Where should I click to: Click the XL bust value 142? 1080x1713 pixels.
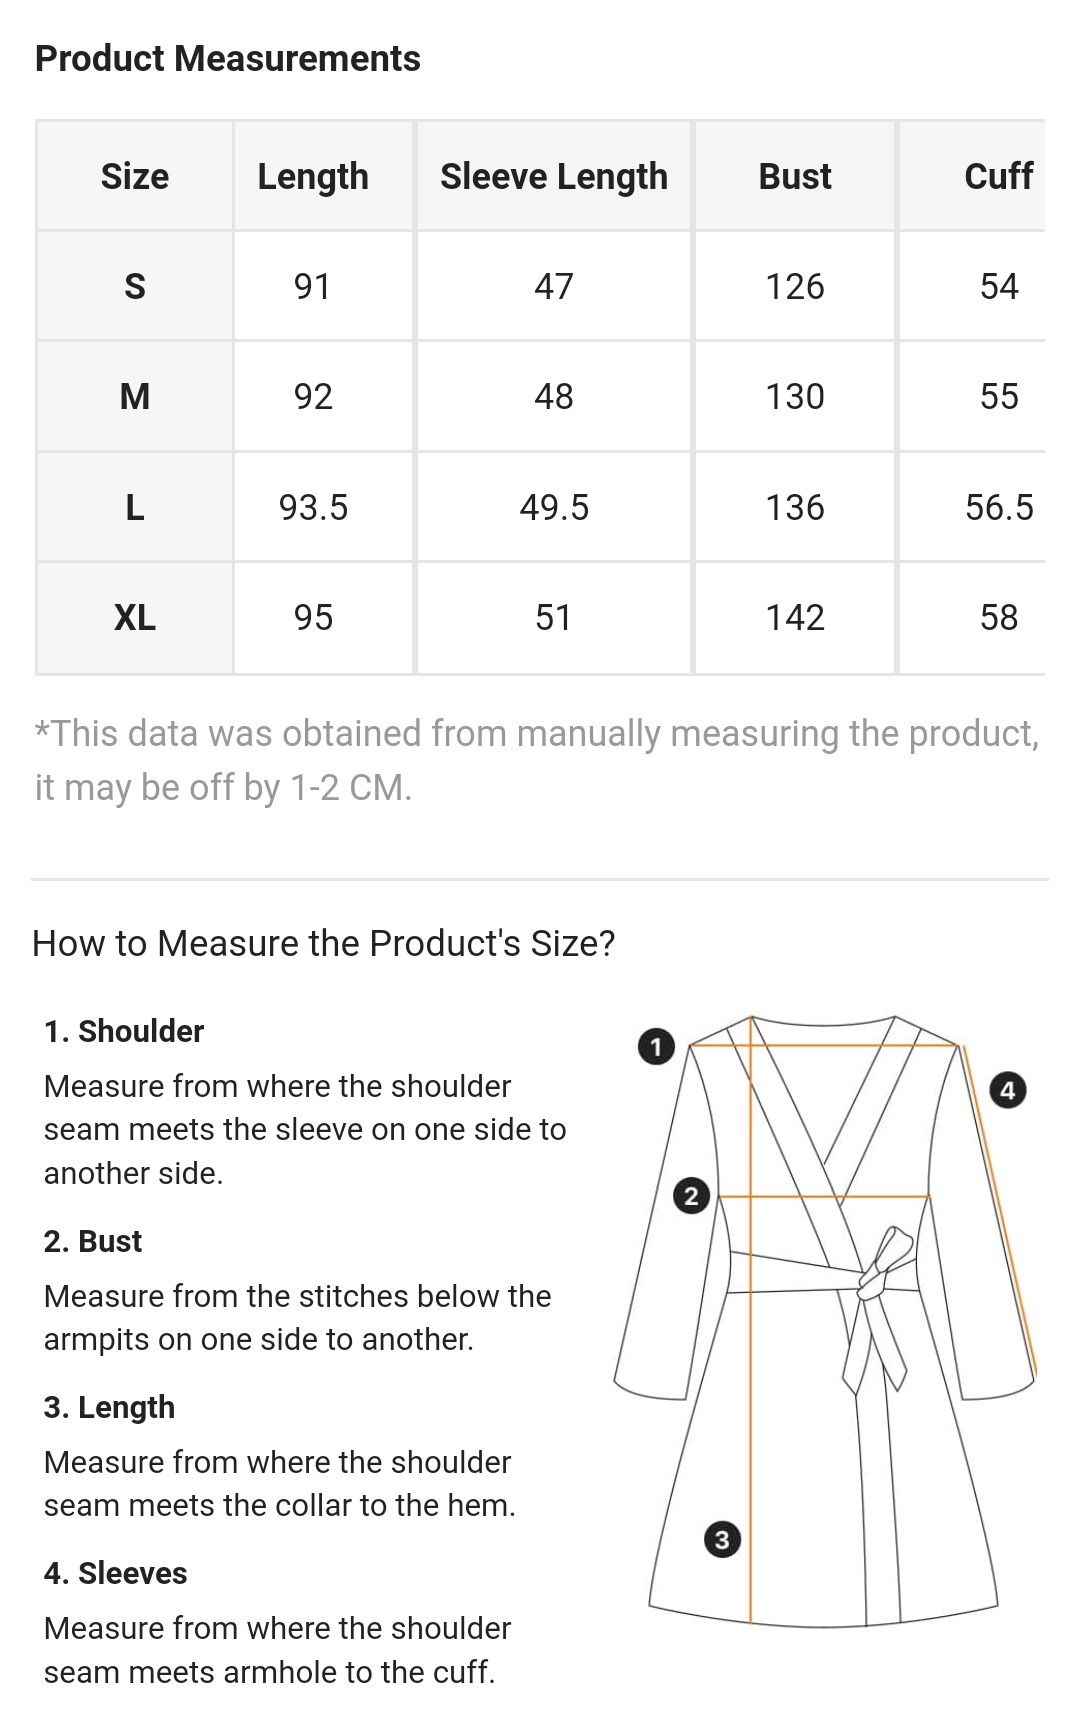click(795, 617)
